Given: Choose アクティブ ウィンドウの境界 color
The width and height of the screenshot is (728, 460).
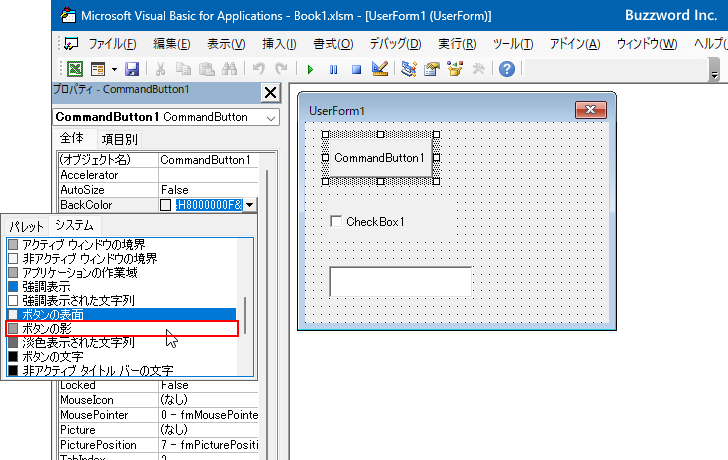Looking at the screenshot, I should tap(122, 244).
